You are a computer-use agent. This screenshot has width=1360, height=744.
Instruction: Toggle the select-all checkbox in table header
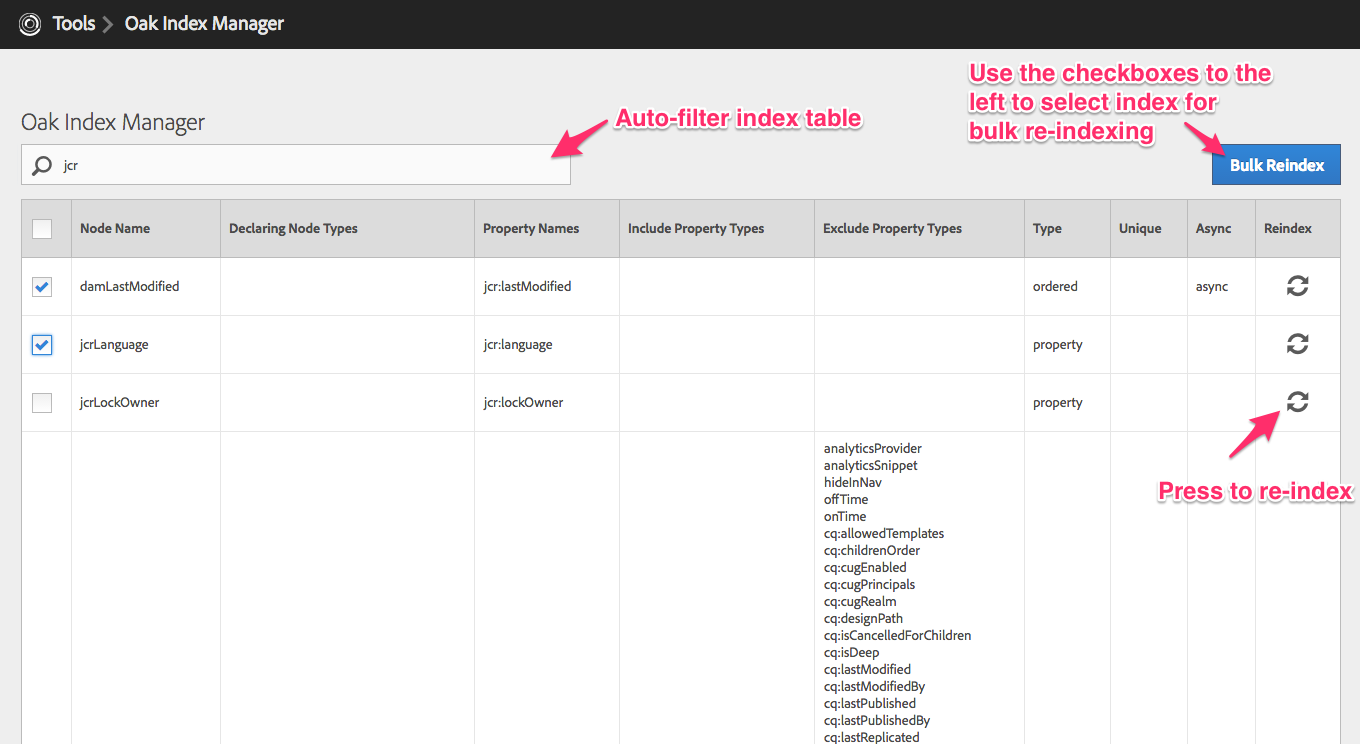(42, 229)
